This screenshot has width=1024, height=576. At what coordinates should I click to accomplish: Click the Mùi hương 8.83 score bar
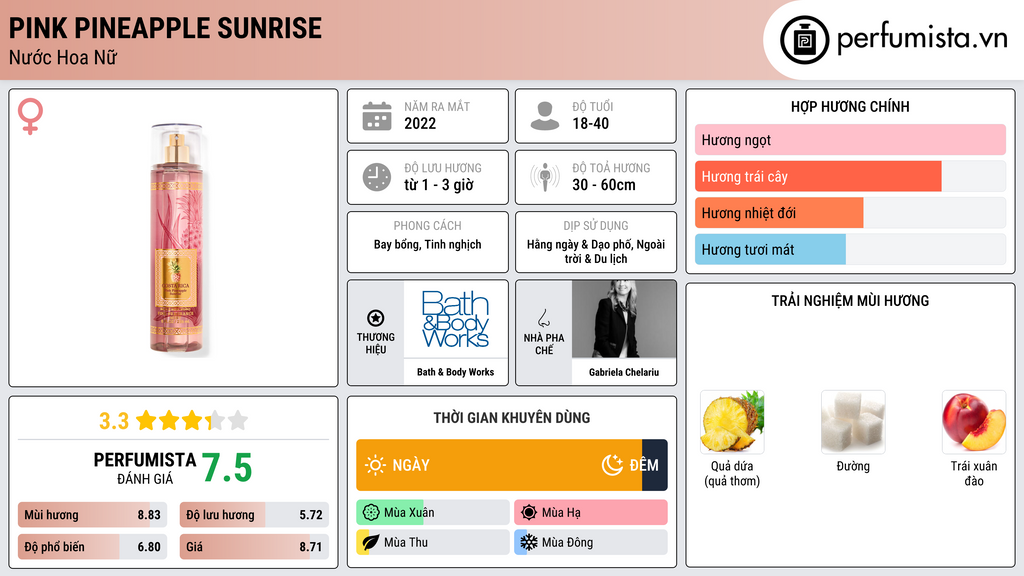pos(92,515)
